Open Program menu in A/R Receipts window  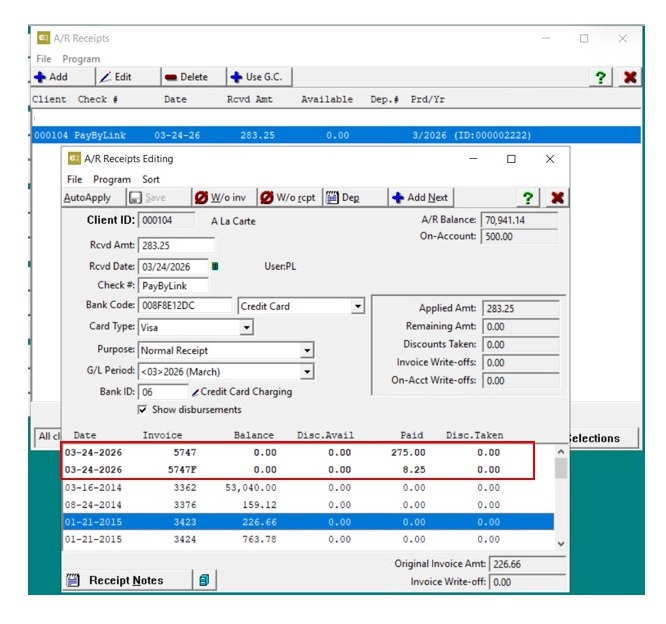coord(81,59)
